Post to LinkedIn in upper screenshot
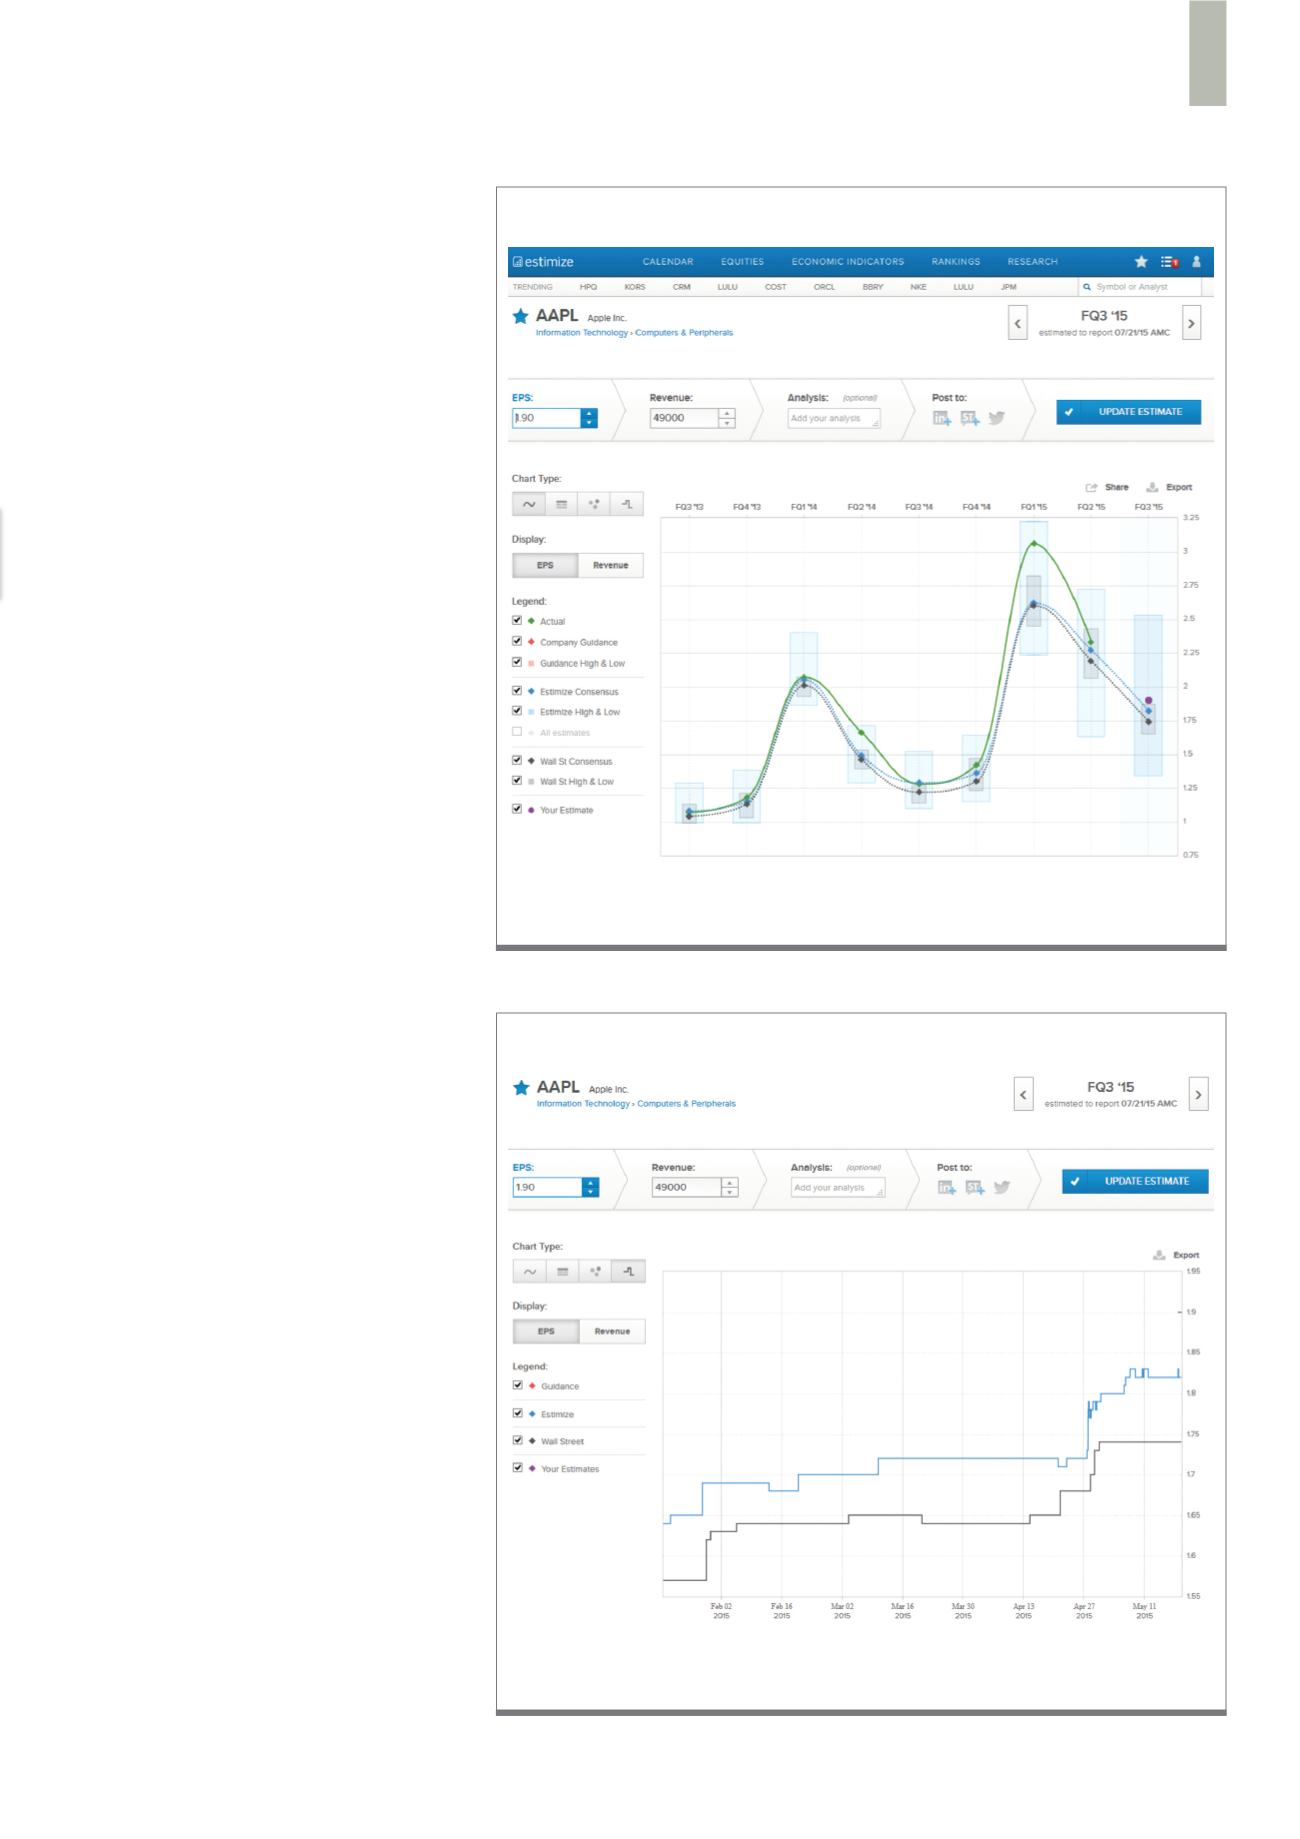This screenshot has width=1300, height=1839. click(x=942, y=418)
